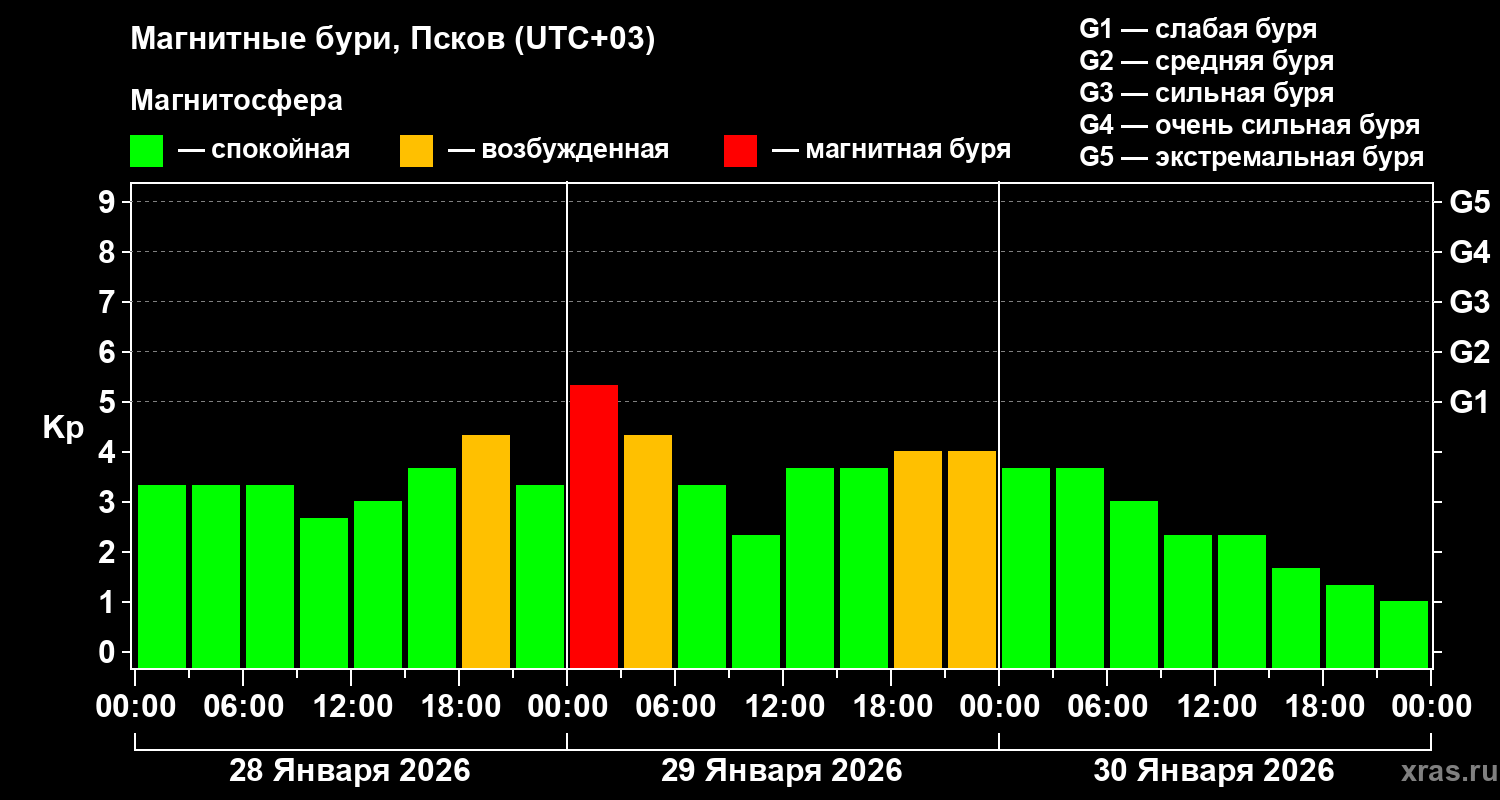Click the first "00:00" label at the chart start
The image size is (1500, 800).
pyautogui.click(x=135, y=706)
